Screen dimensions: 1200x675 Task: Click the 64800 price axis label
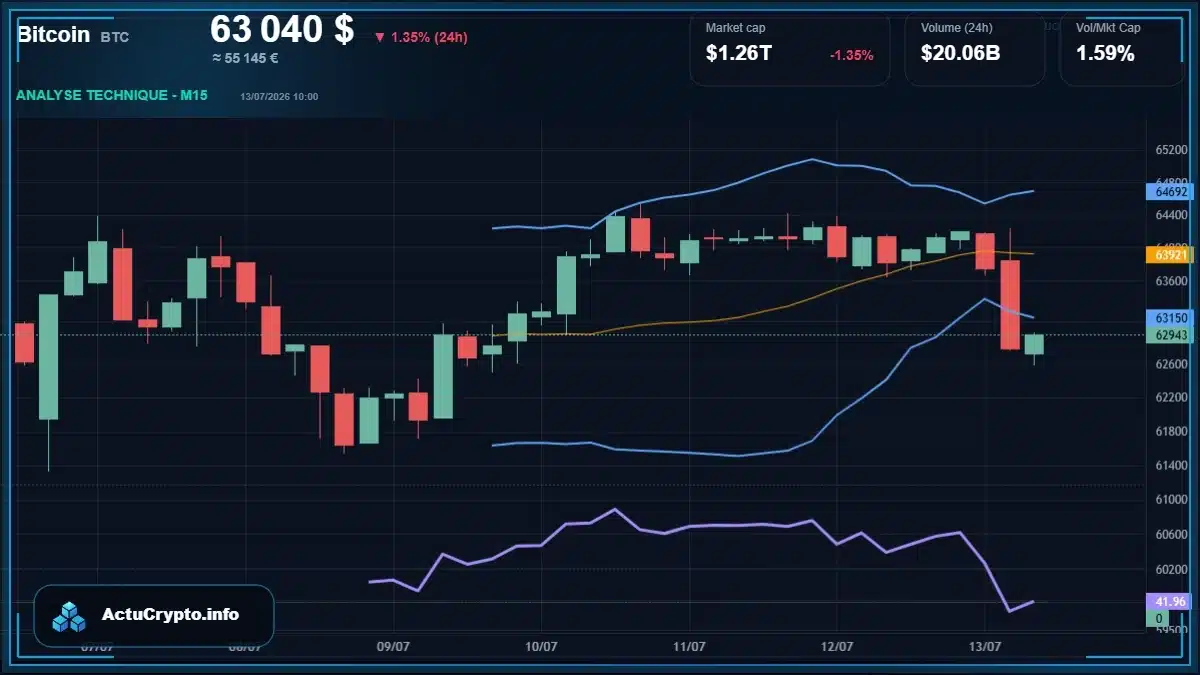(x=1170, y=181)
